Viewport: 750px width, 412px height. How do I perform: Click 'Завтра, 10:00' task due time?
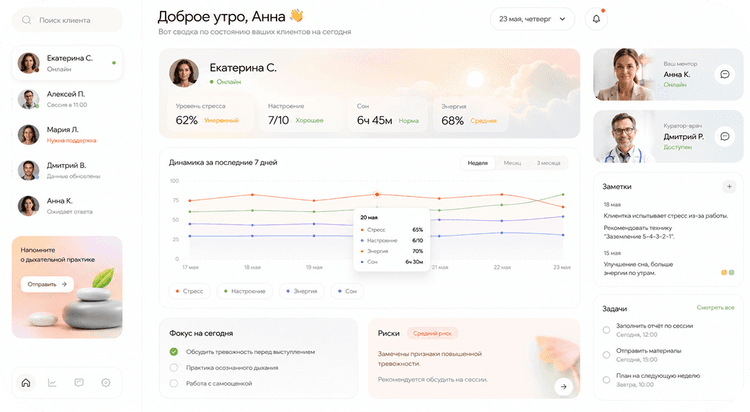(x=635, y=385)
